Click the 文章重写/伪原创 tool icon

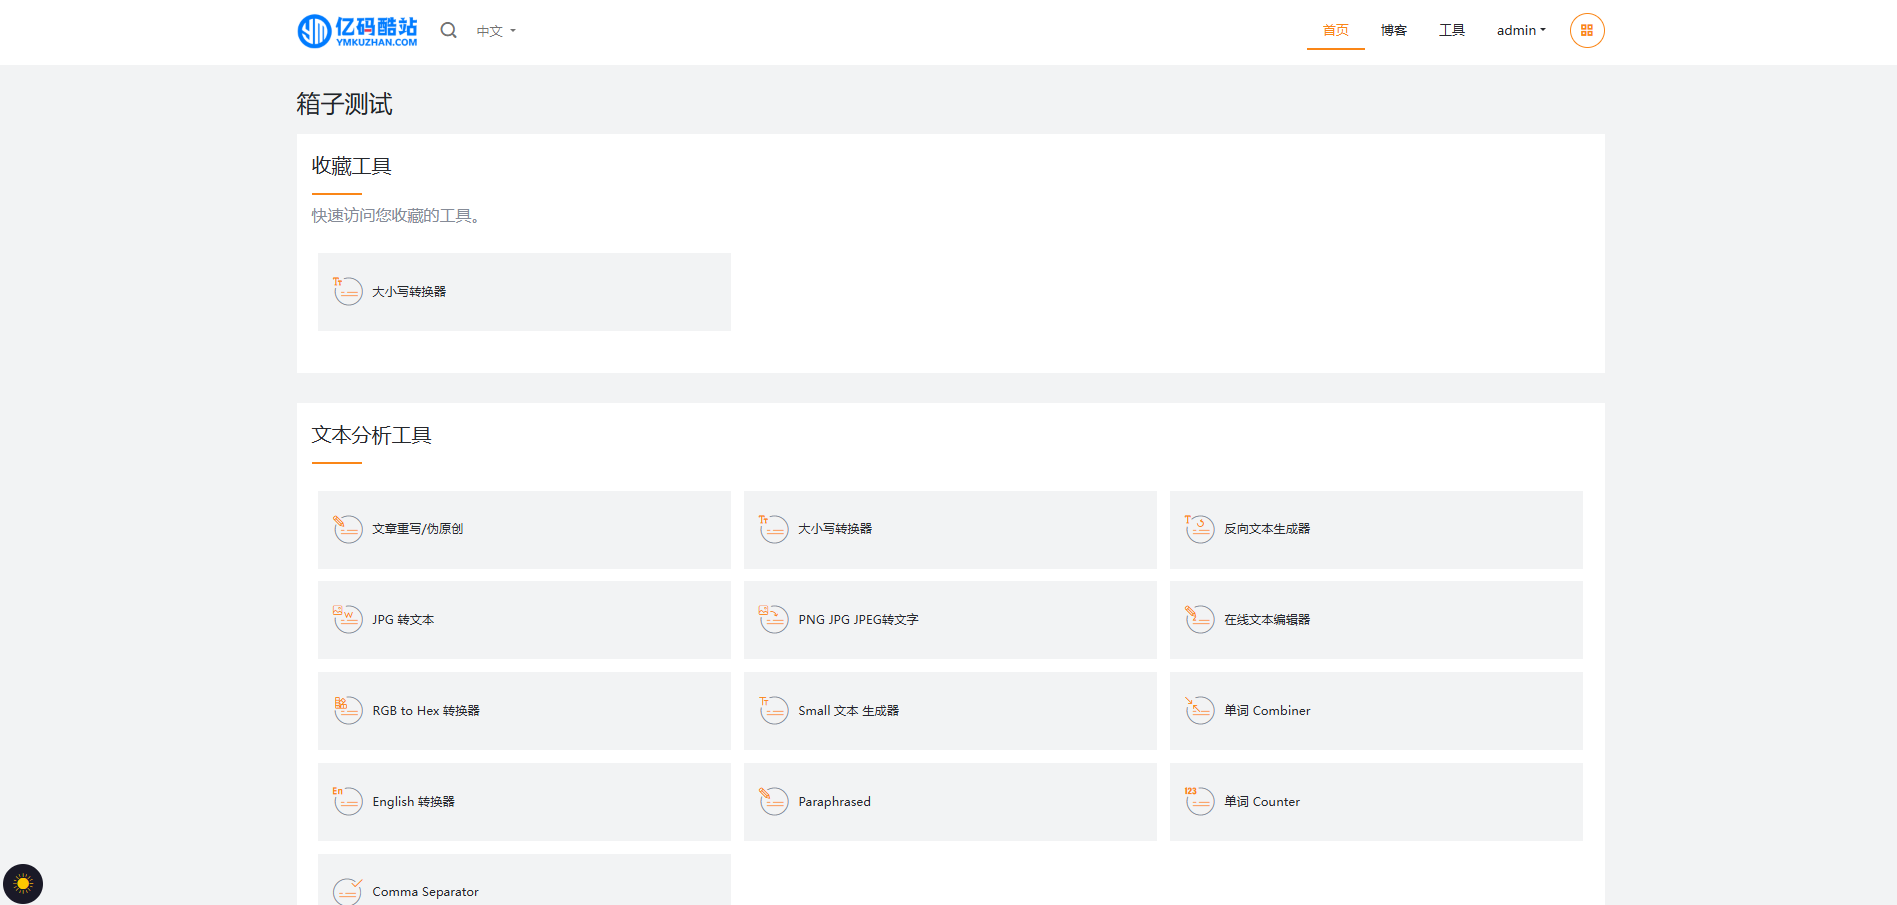[348, 529]
